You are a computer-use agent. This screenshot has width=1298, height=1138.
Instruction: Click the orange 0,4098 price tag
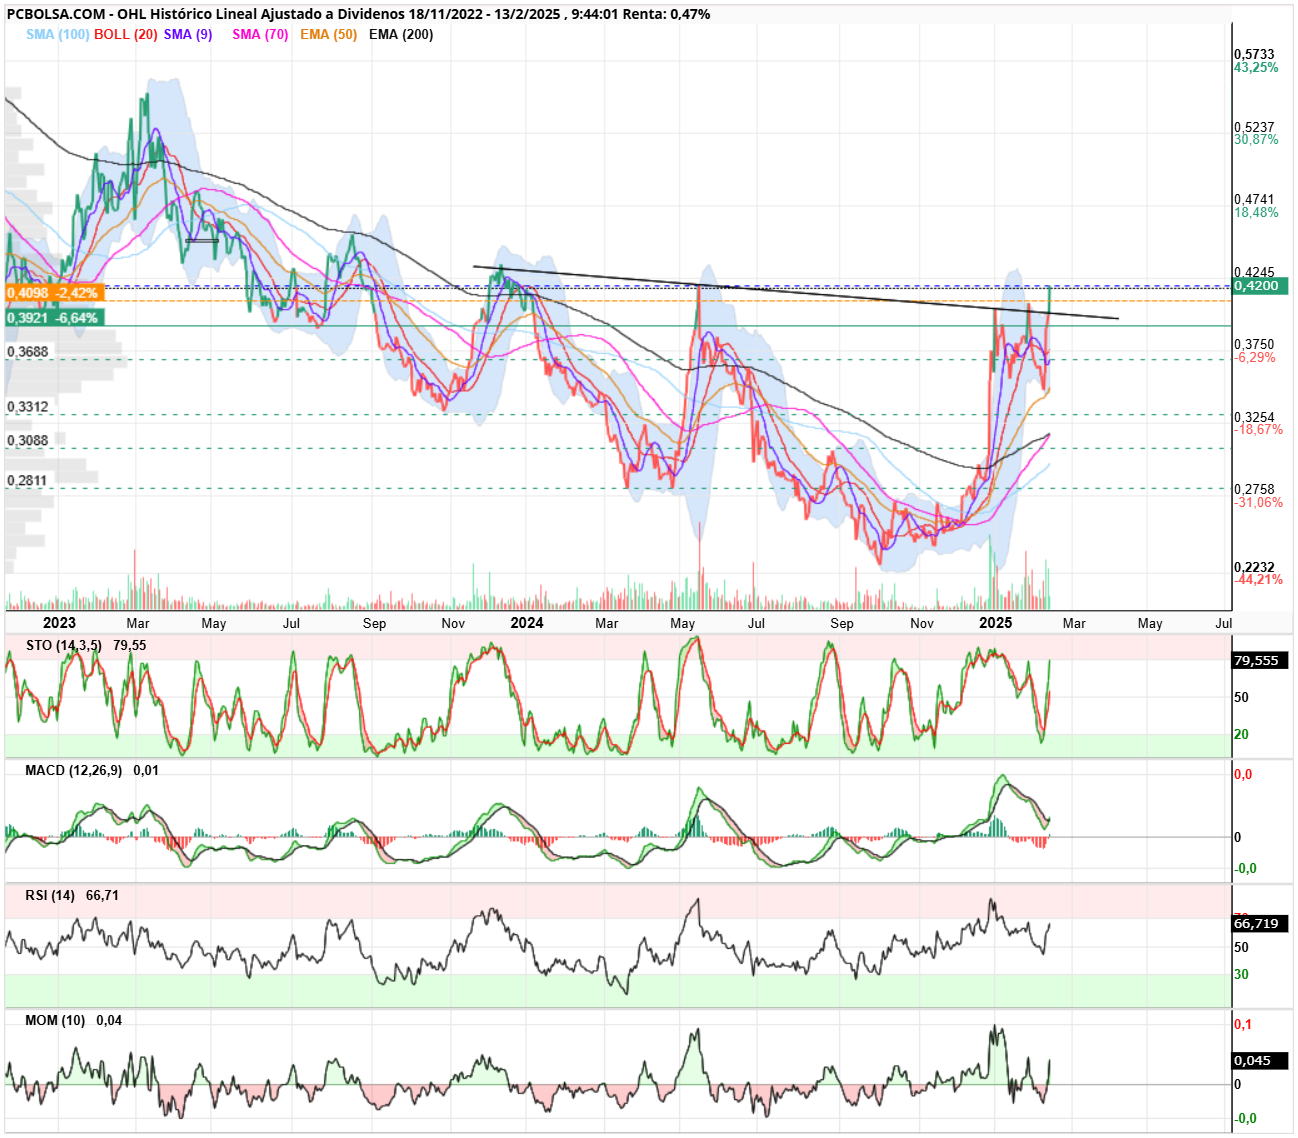[54, 293]
